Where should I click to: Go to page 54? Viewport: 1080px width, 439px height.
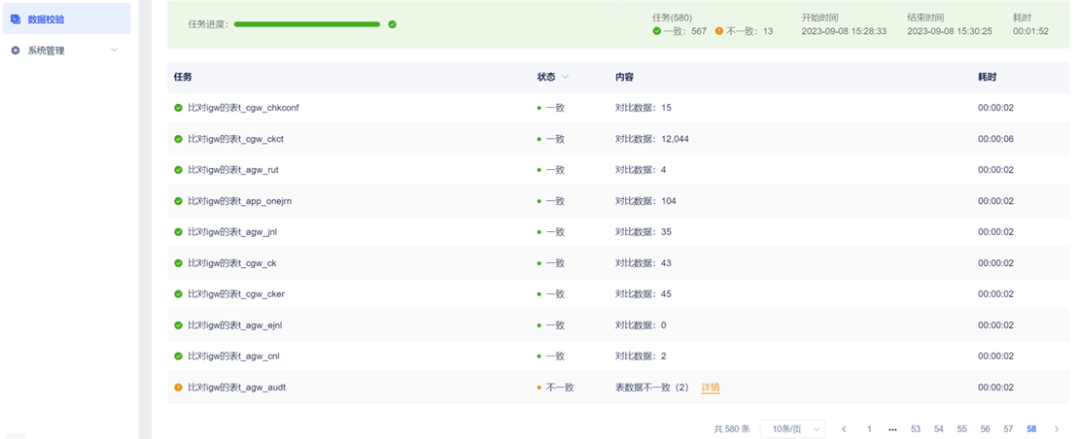pos(939,429)
